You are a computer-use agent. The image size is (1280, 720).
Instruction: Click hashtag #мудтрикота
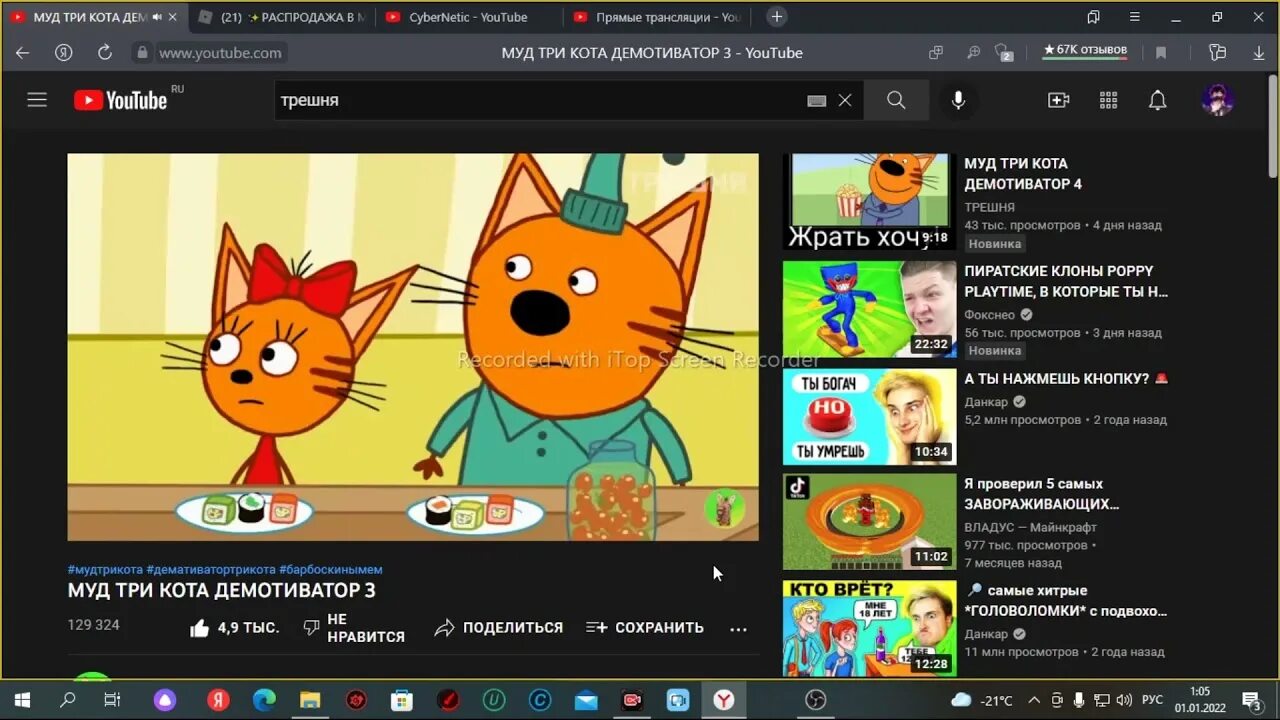coord(105,570)
